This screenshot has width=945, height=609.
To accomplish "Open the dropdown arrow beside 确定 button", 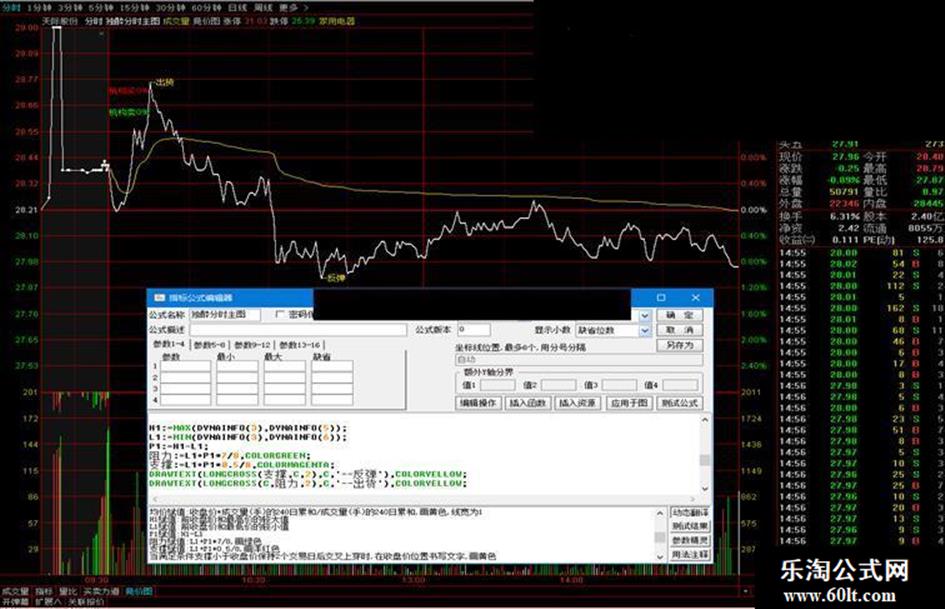I will coord(645,315).
